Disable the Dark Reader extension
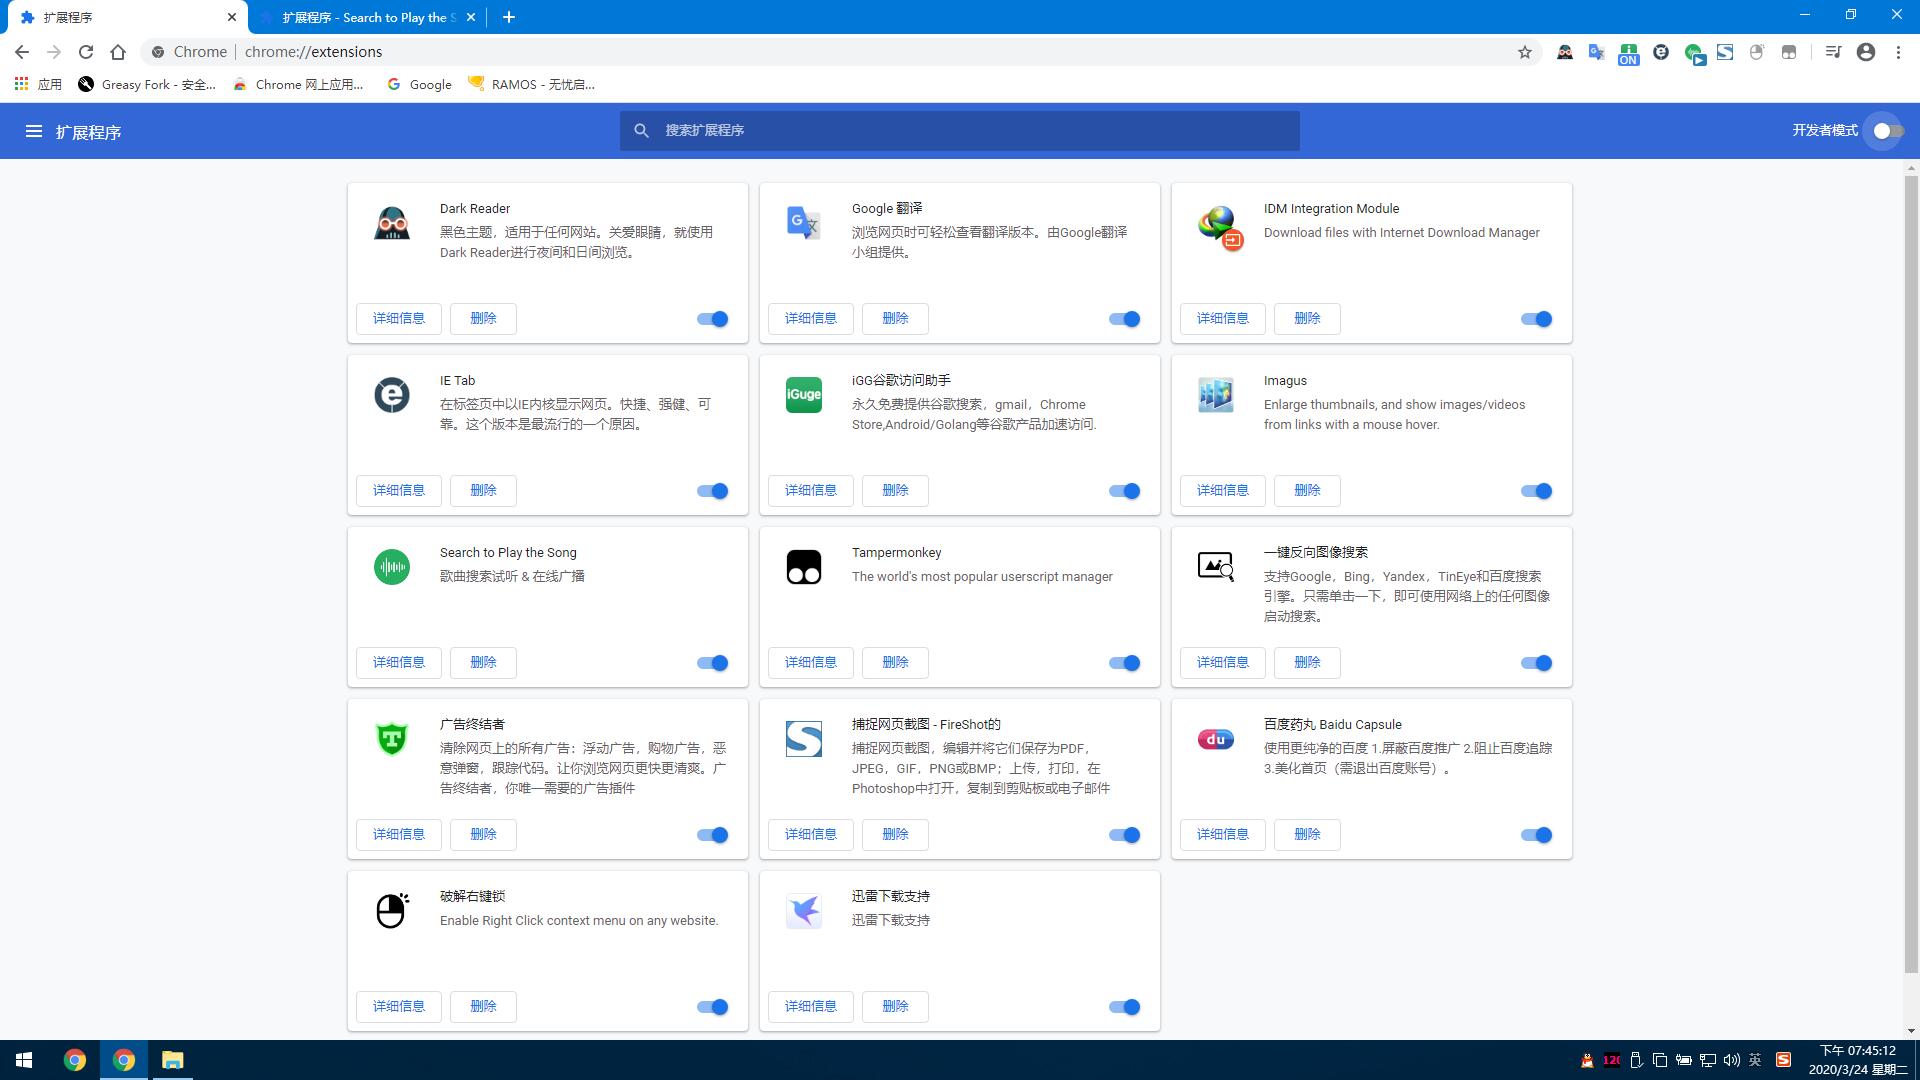Screen dimensions: 1920x1080 pyautogui.click(x=713, y=319)
